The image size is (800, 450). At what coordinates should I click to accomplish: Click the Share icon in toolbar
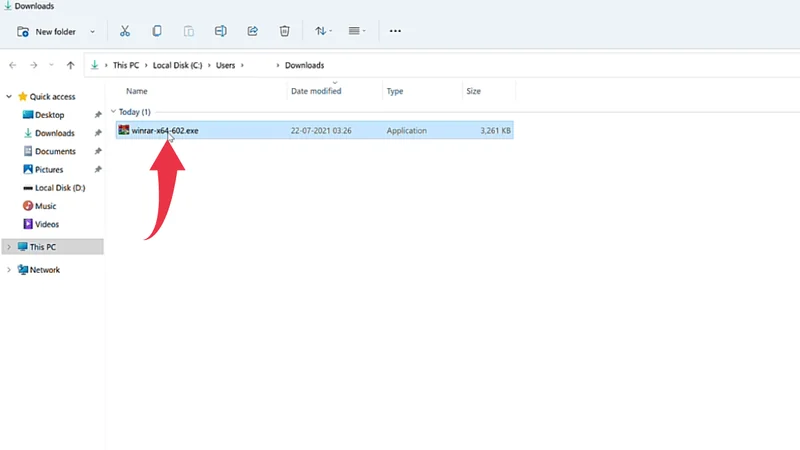[252, 31]
